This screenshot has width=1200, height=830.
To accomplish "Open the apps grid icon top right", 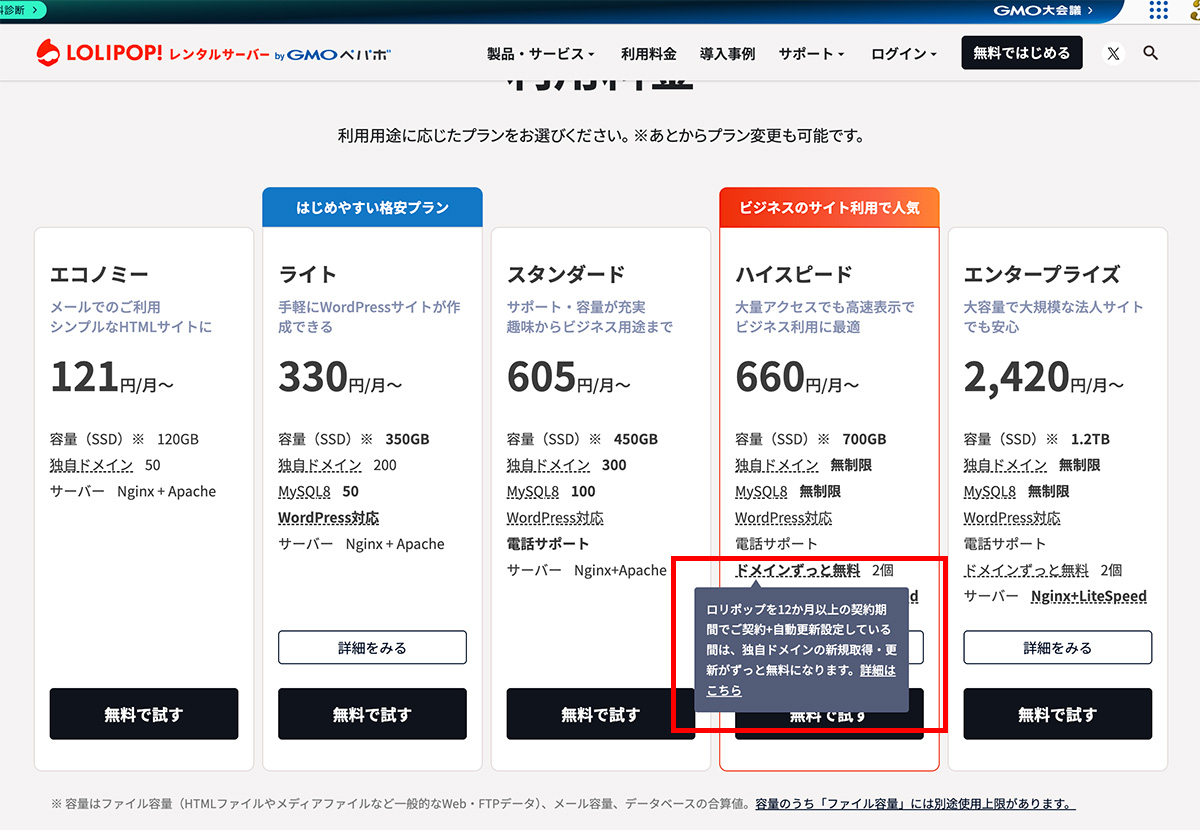I will 1157,11.
